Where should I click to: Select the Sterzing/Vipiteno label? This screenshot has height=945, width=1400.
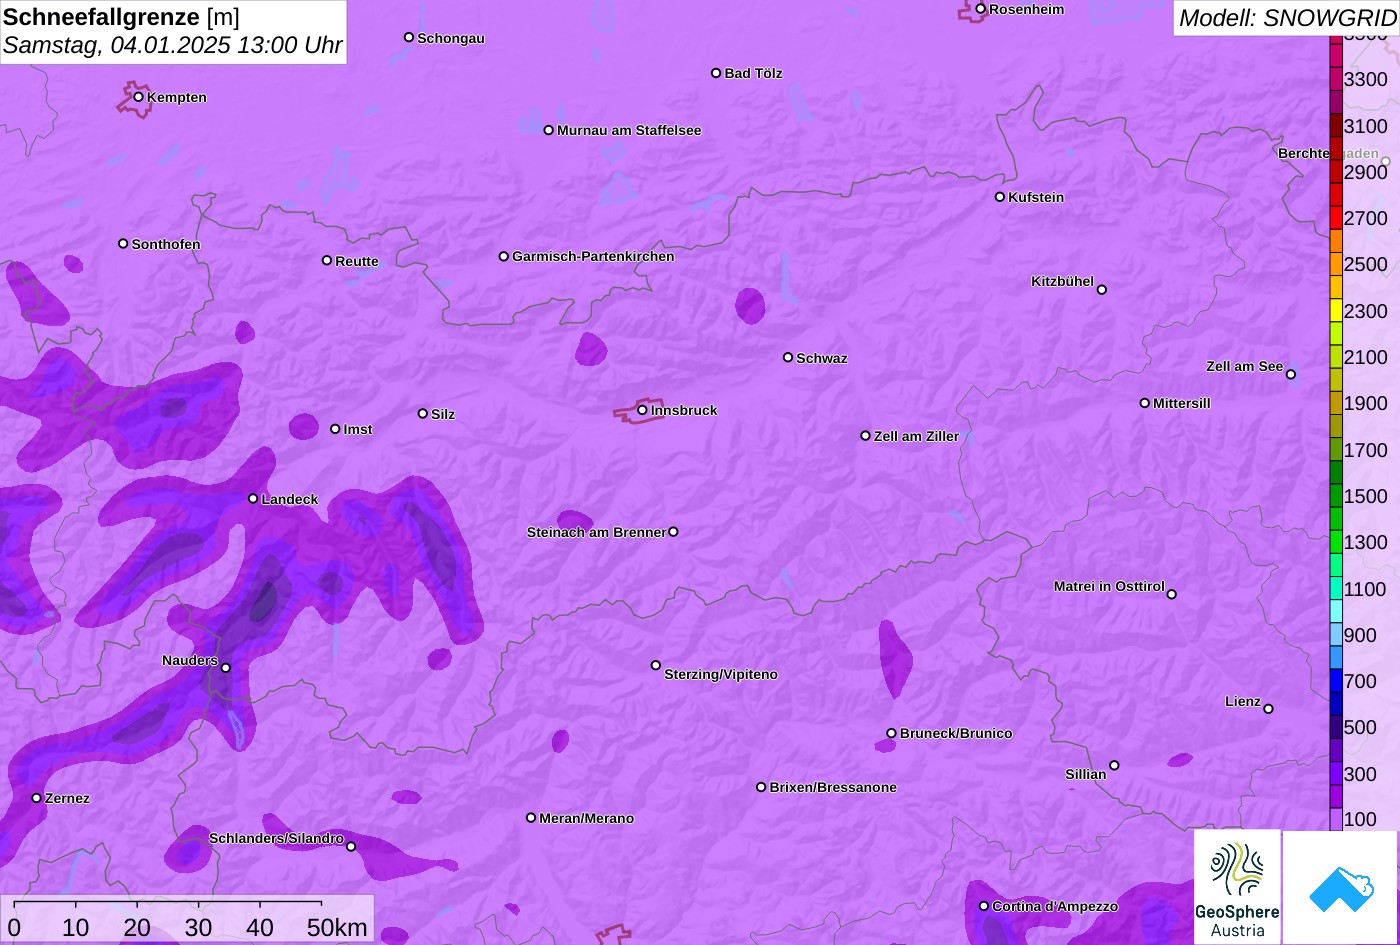(x=721, y=674)
